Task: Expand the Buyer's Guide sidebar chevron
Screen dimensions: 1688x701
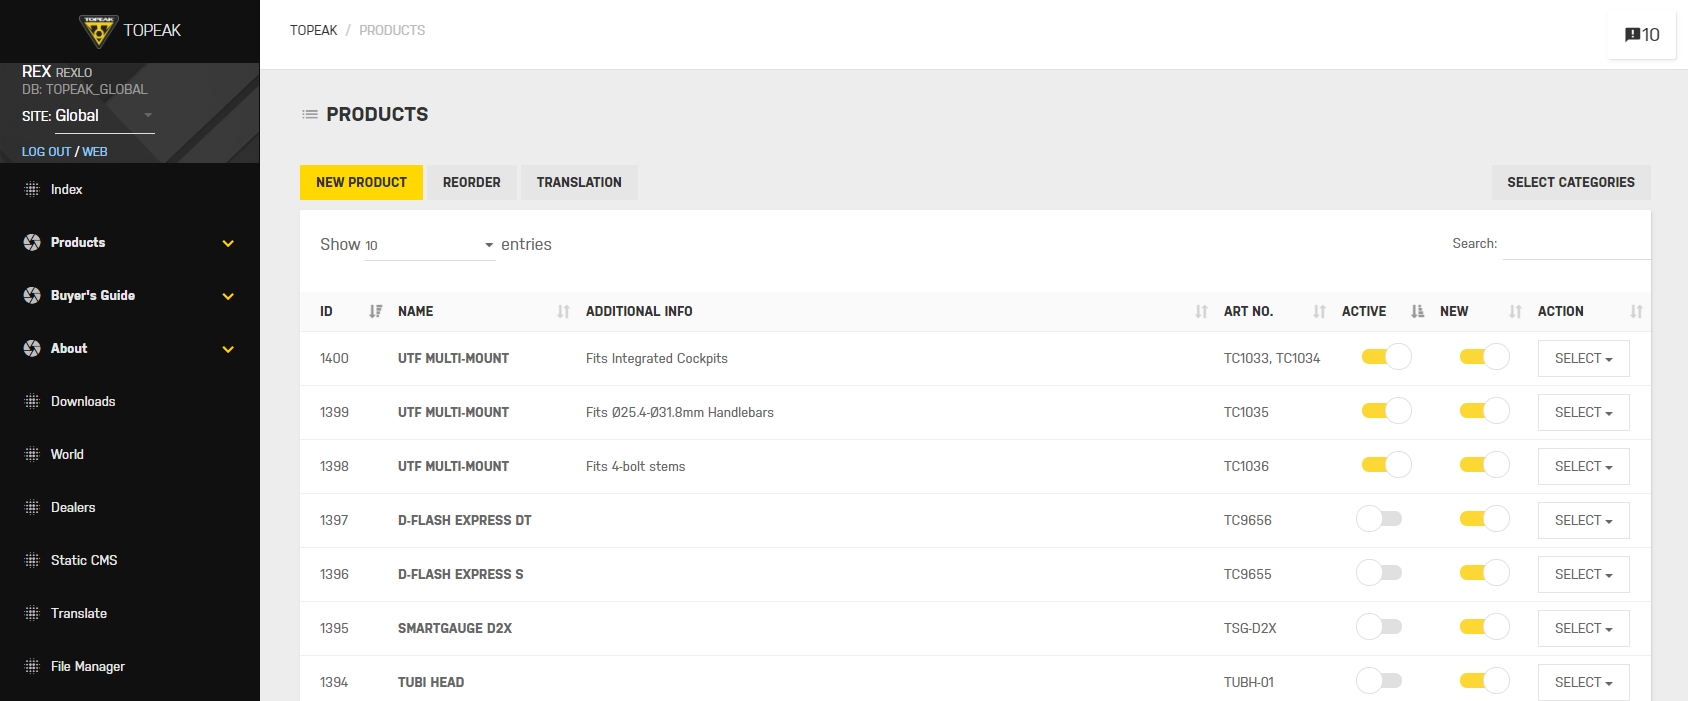Action: click(228, 296)
